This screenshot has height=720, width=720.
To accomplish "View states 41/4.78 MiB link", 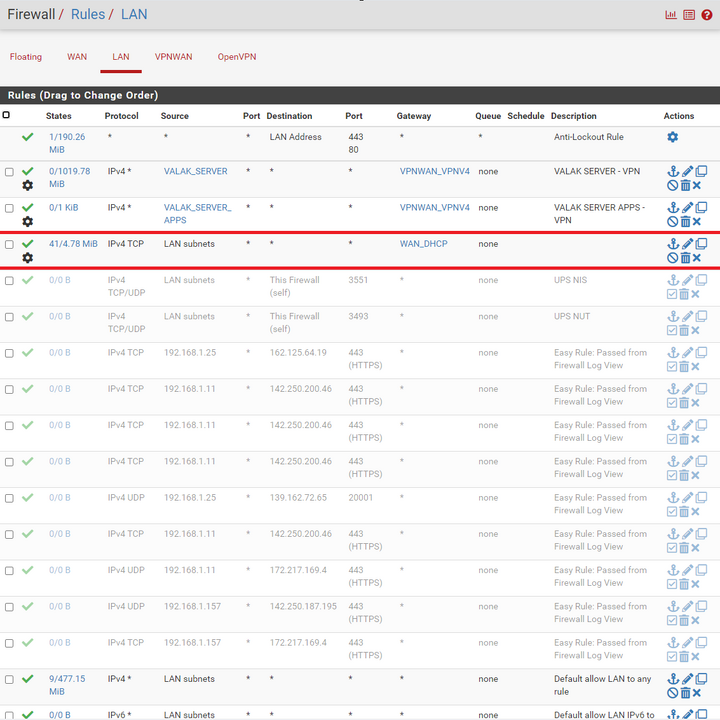I will click(x=73, y=244).
